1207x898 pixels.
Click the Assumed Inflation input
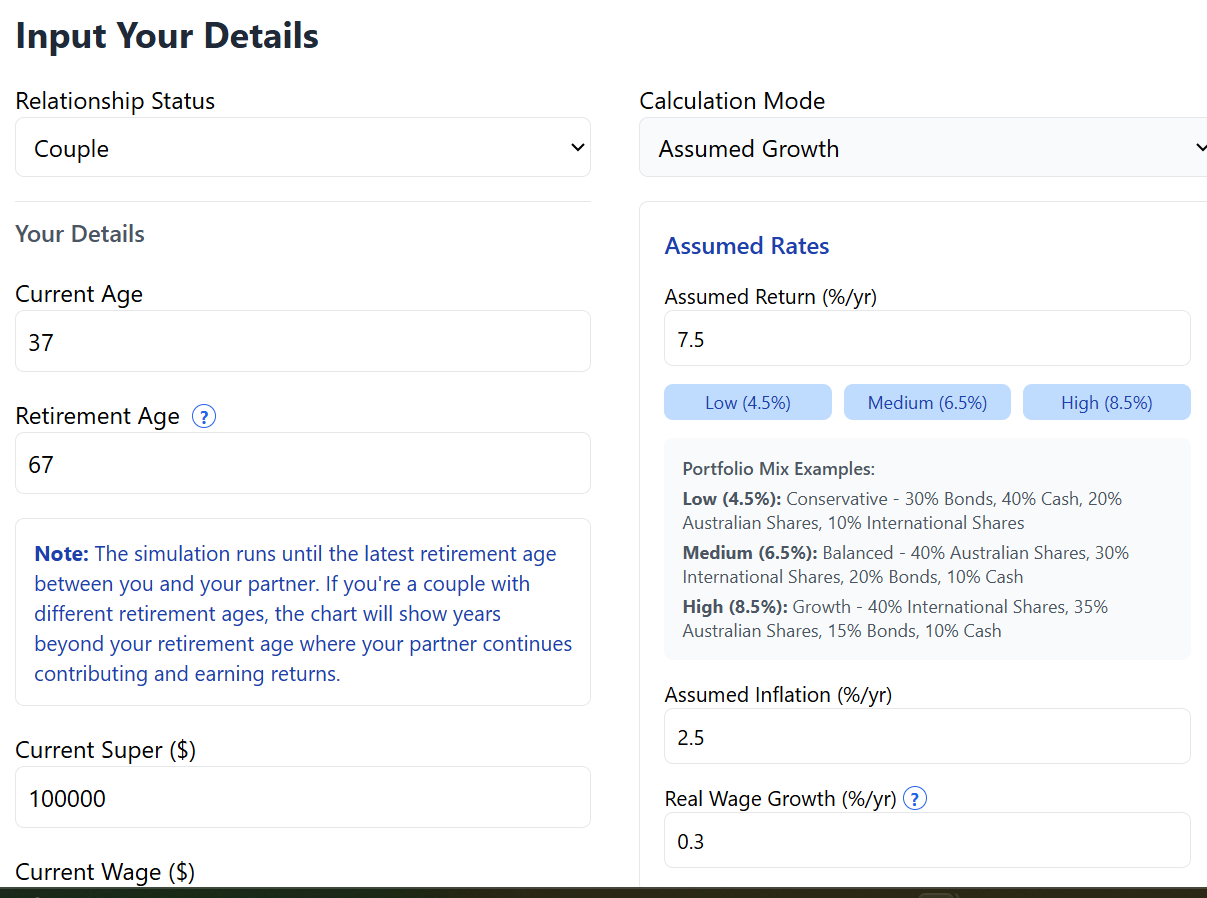927,736
